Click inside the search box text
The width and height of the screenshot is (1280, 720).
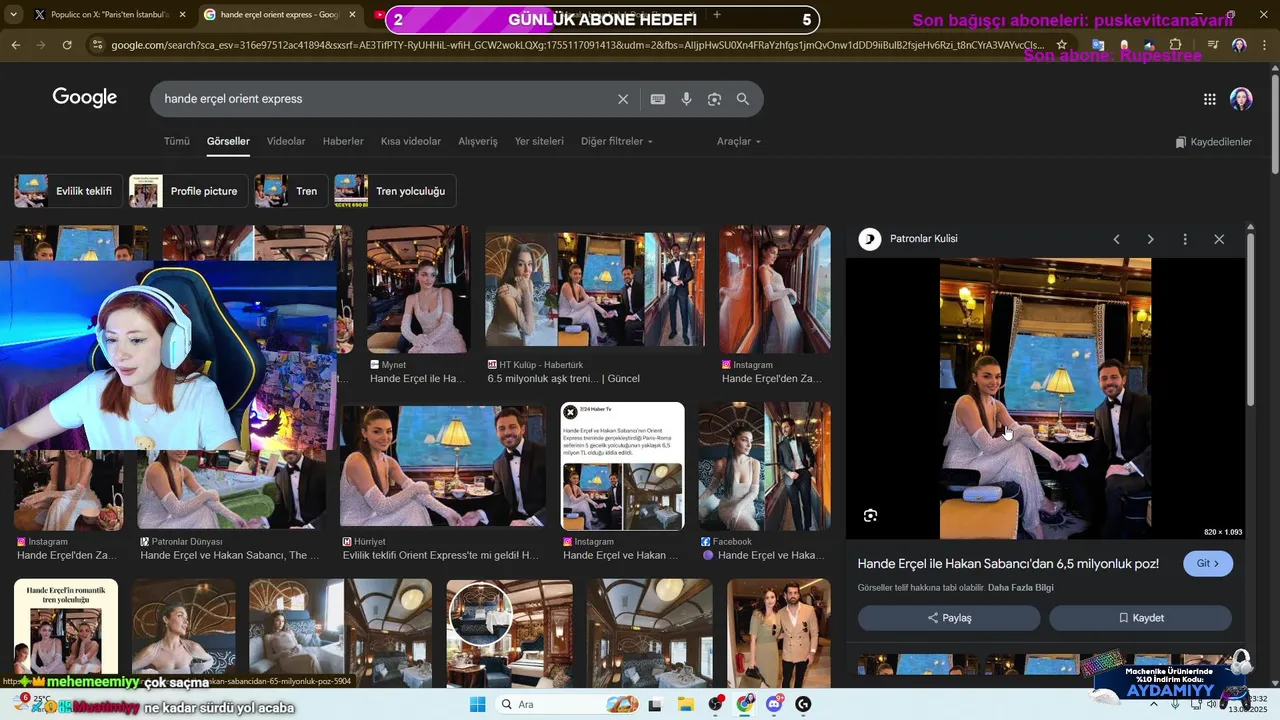click(x=233, y=99)
